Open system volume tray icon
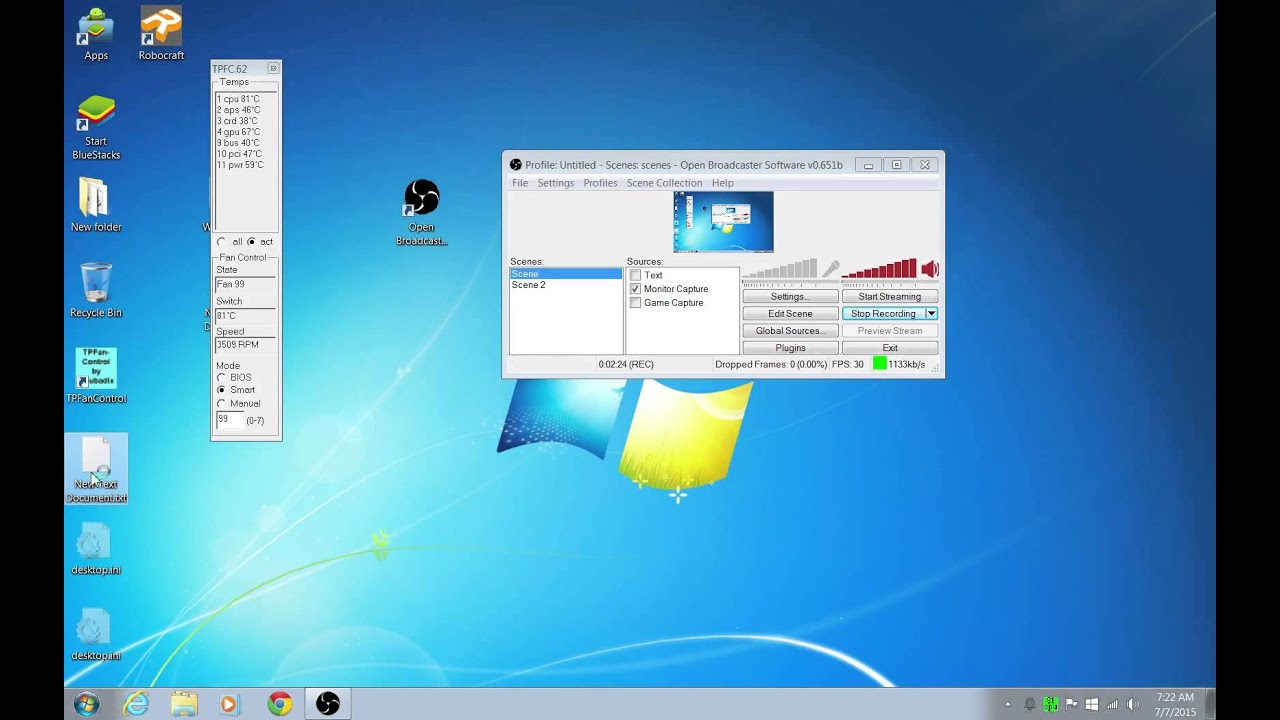1280x720 pixels. pos(1133,704)
